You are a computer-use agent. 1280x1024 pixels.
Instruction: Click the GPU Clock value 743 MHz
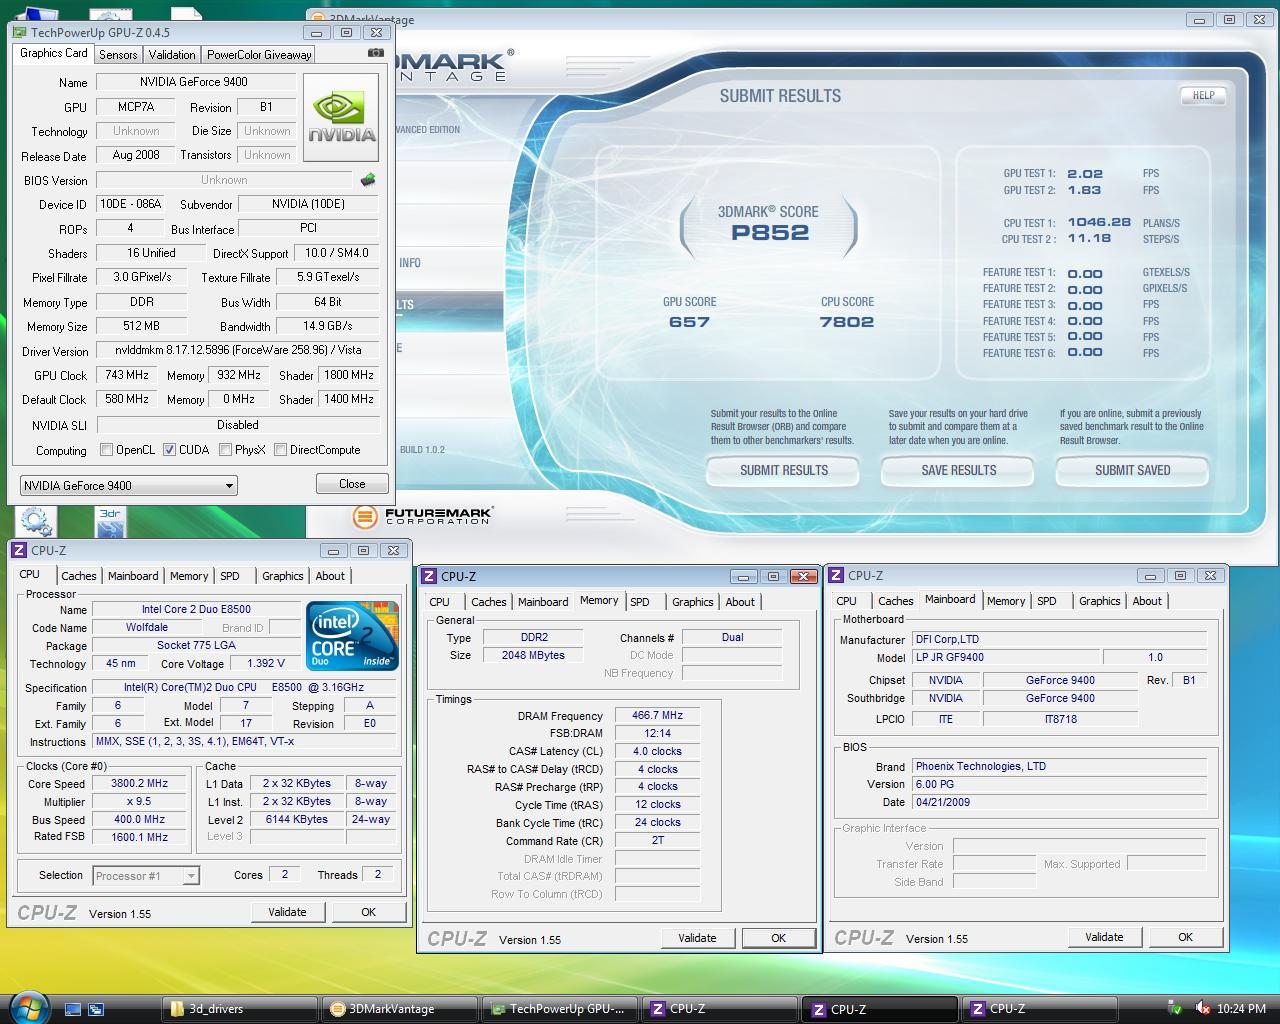click(126, 375)
